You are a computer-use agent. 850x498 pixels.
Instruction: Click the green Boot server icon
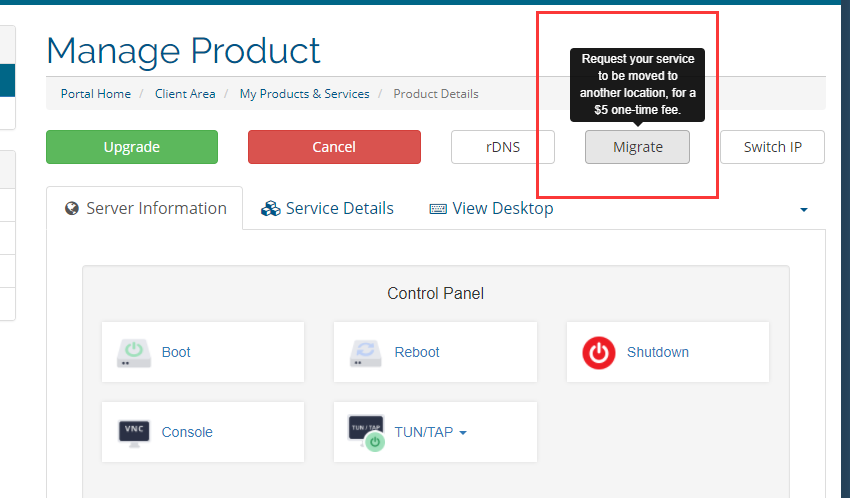tap(133, 352)
